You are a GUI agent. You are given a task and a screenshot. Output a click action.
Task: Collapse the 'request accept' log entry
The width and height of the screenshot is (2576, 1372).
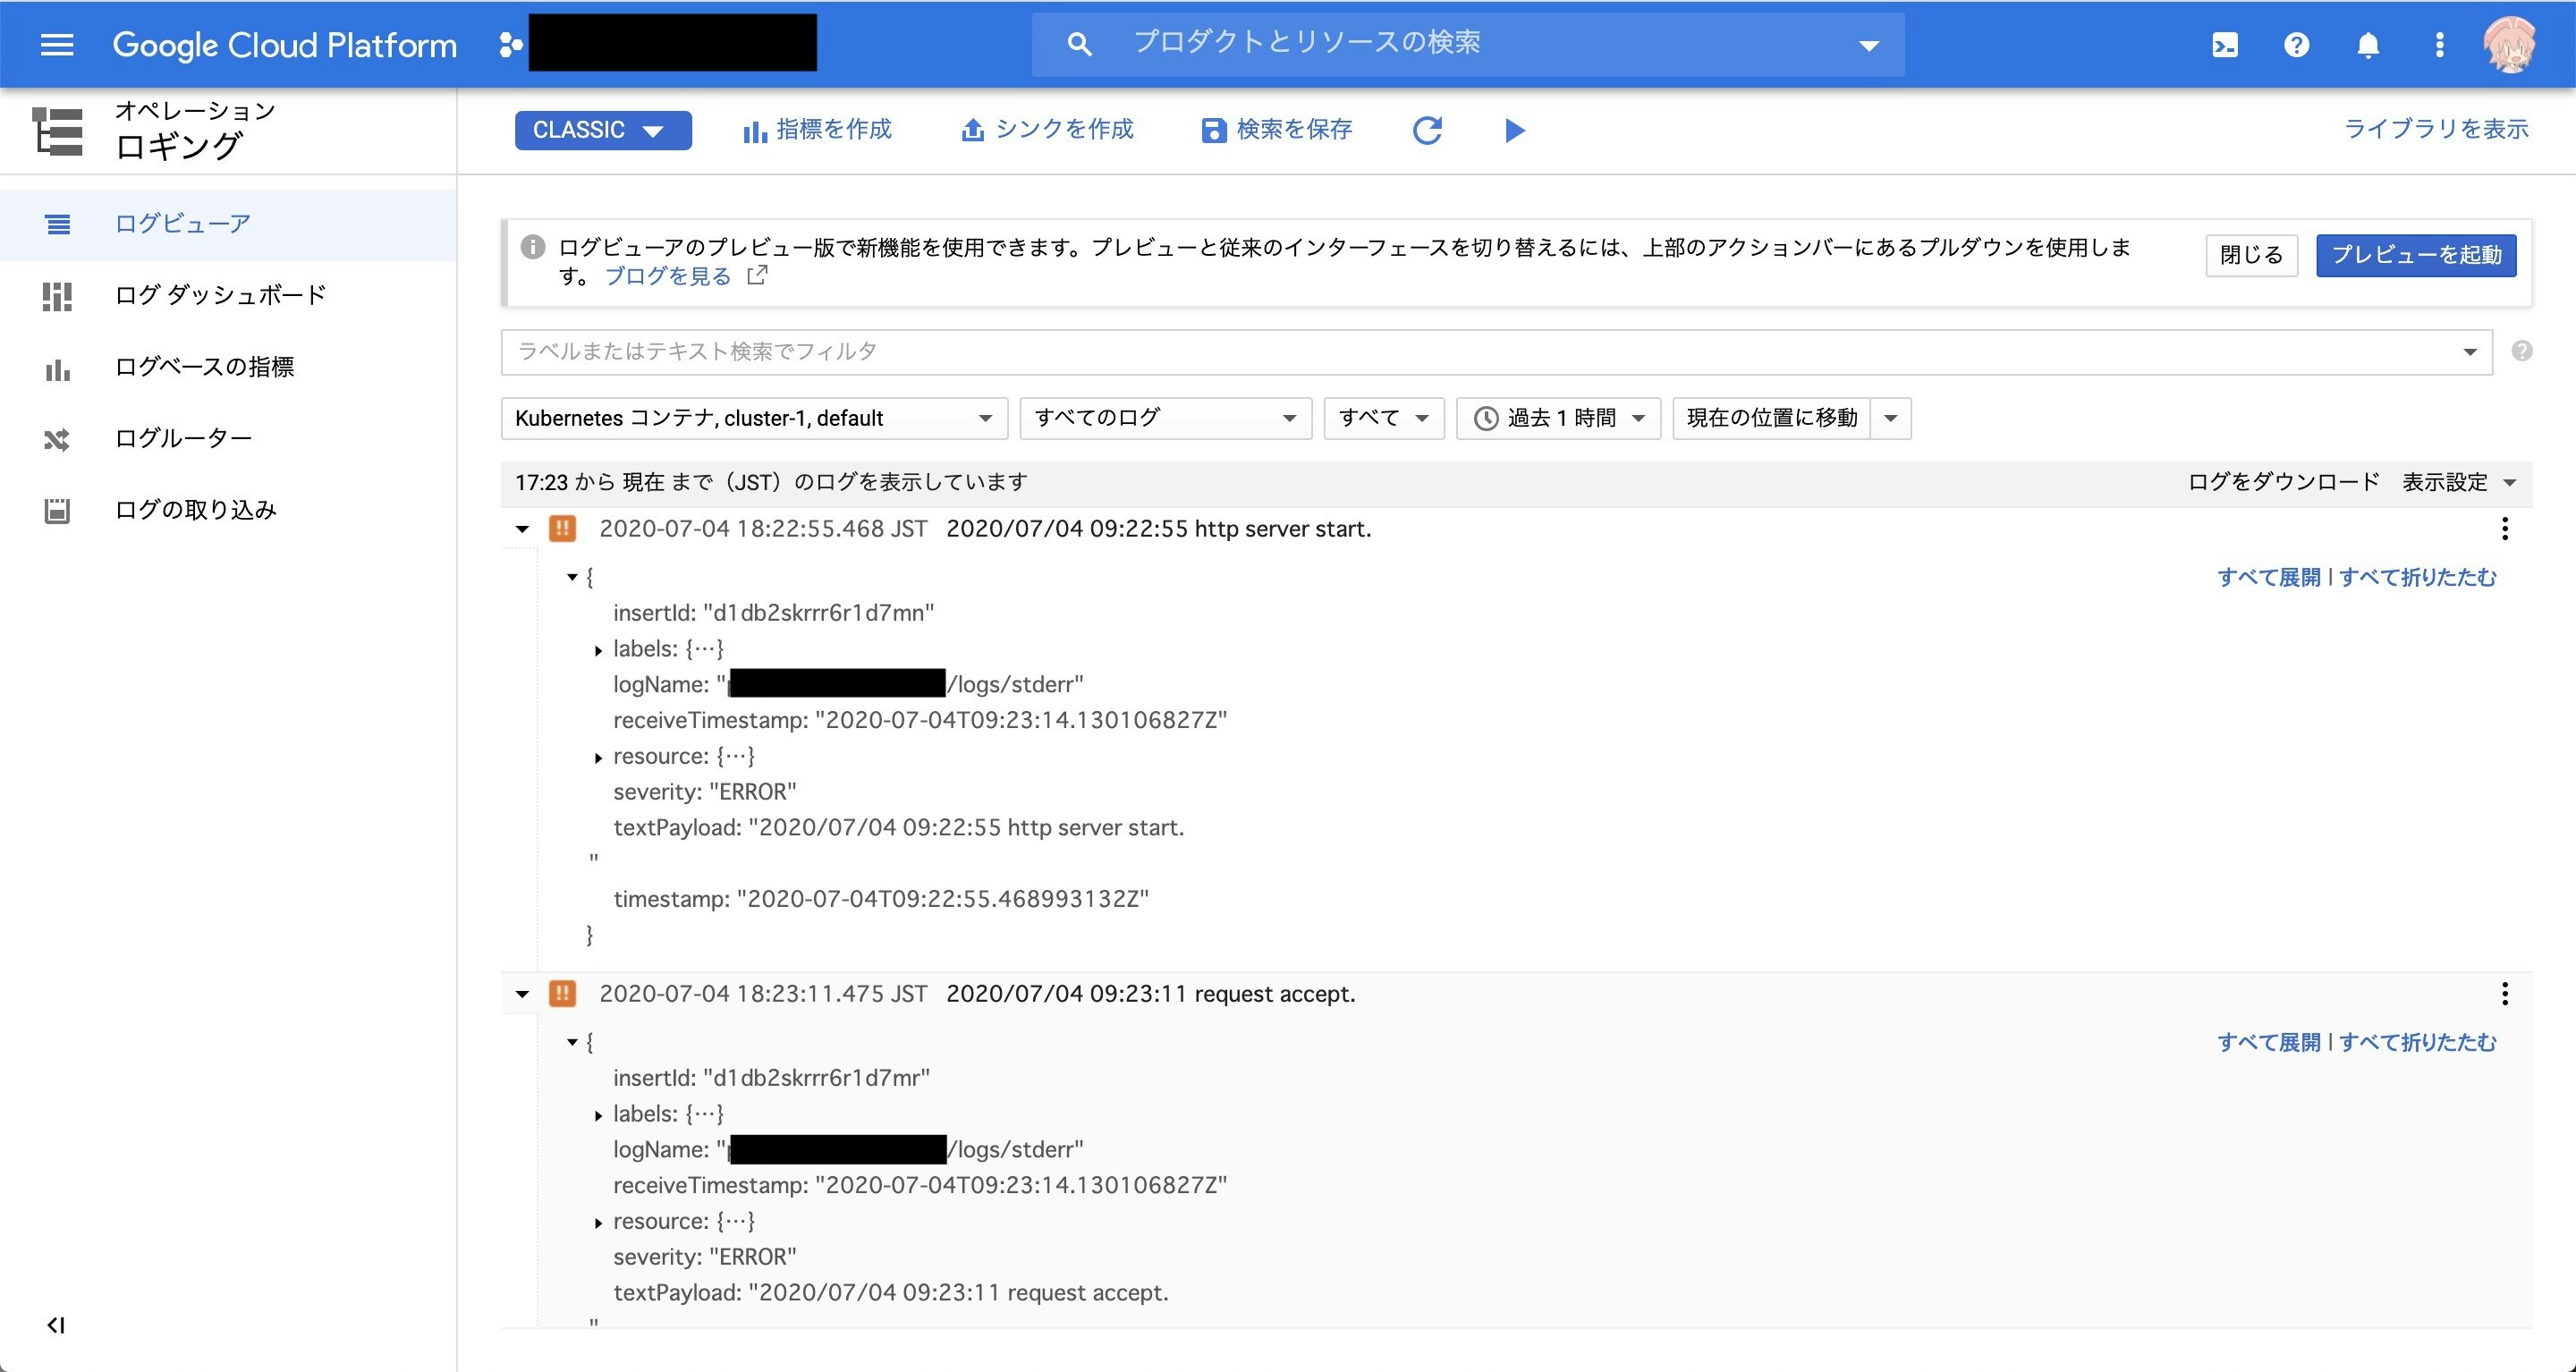pos(522,994)
